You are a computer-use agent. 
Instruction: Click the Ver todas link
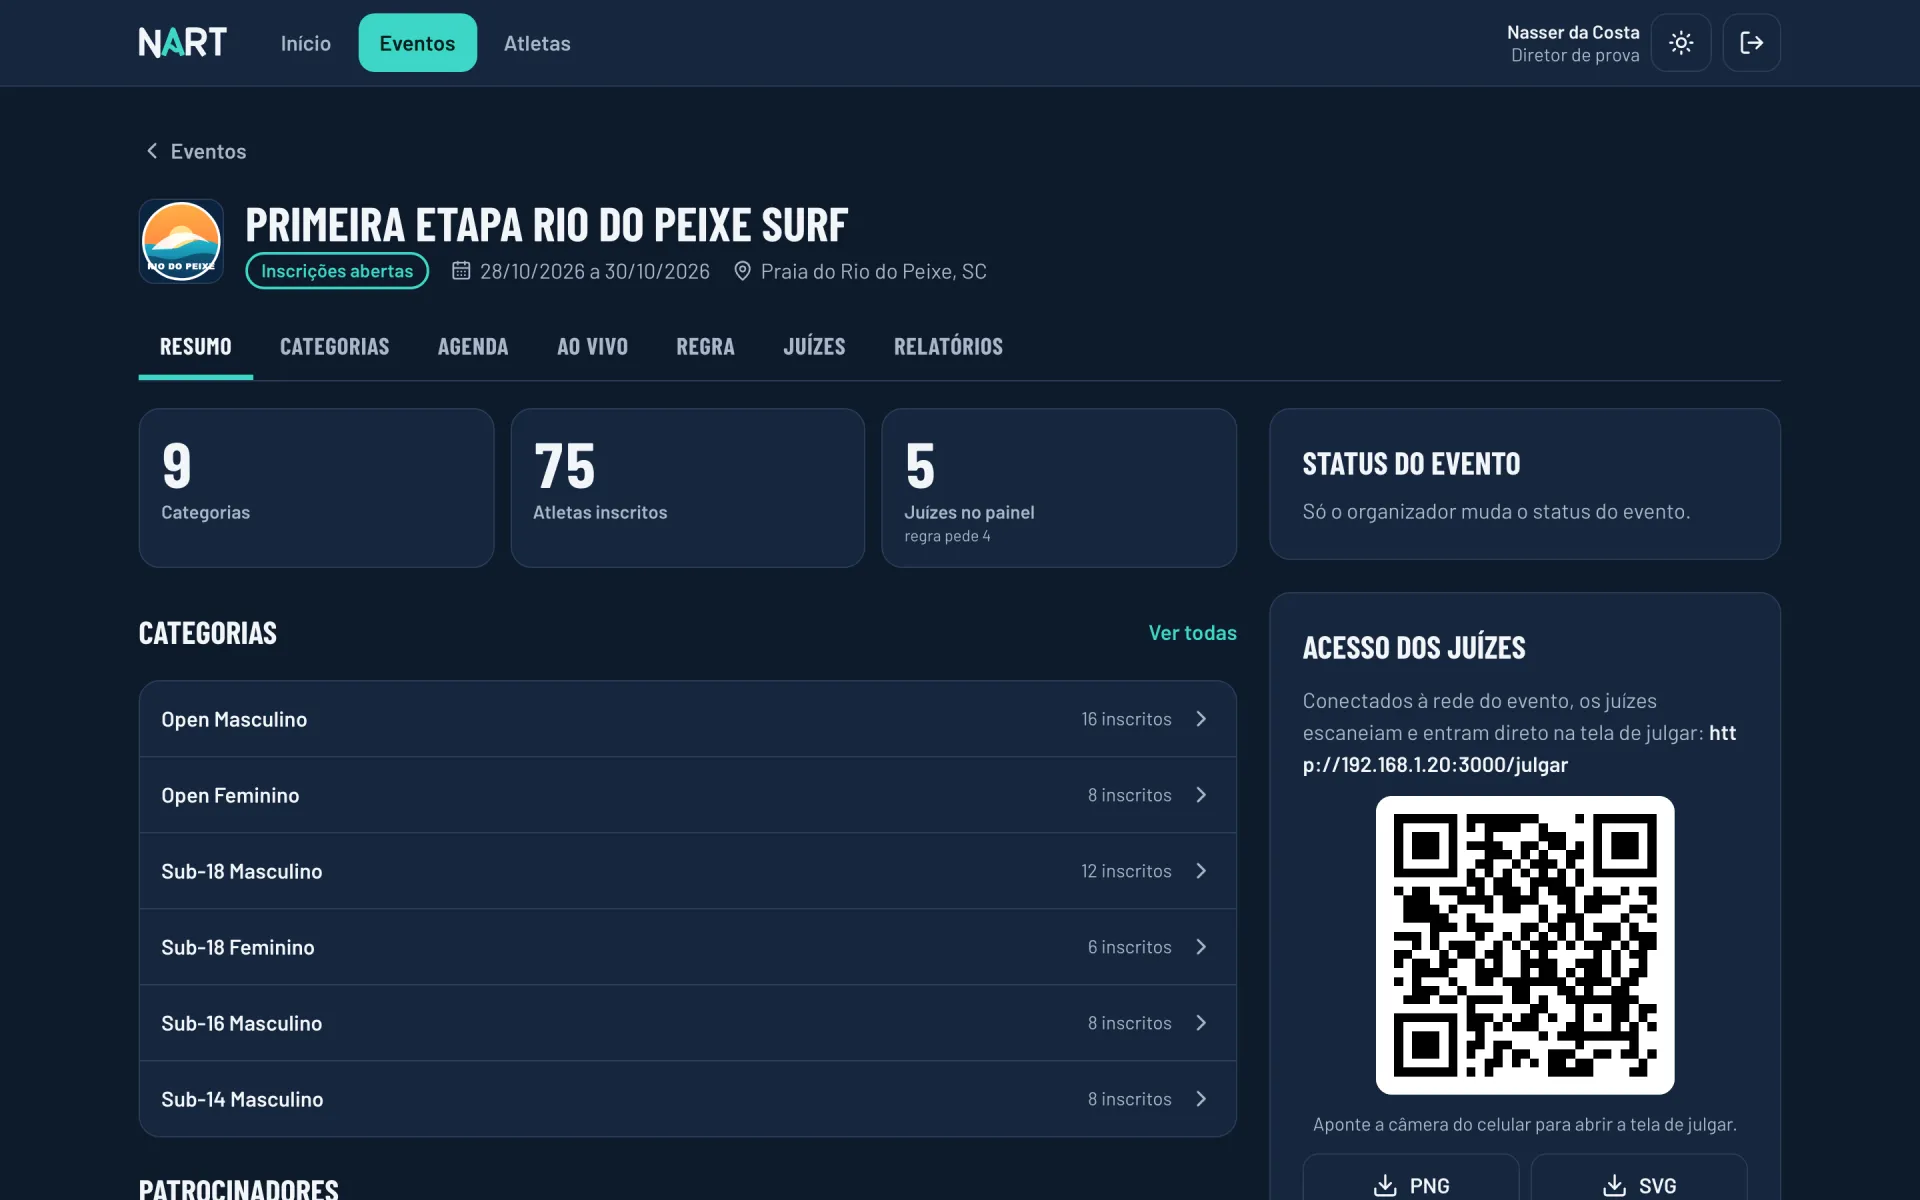1192,633
